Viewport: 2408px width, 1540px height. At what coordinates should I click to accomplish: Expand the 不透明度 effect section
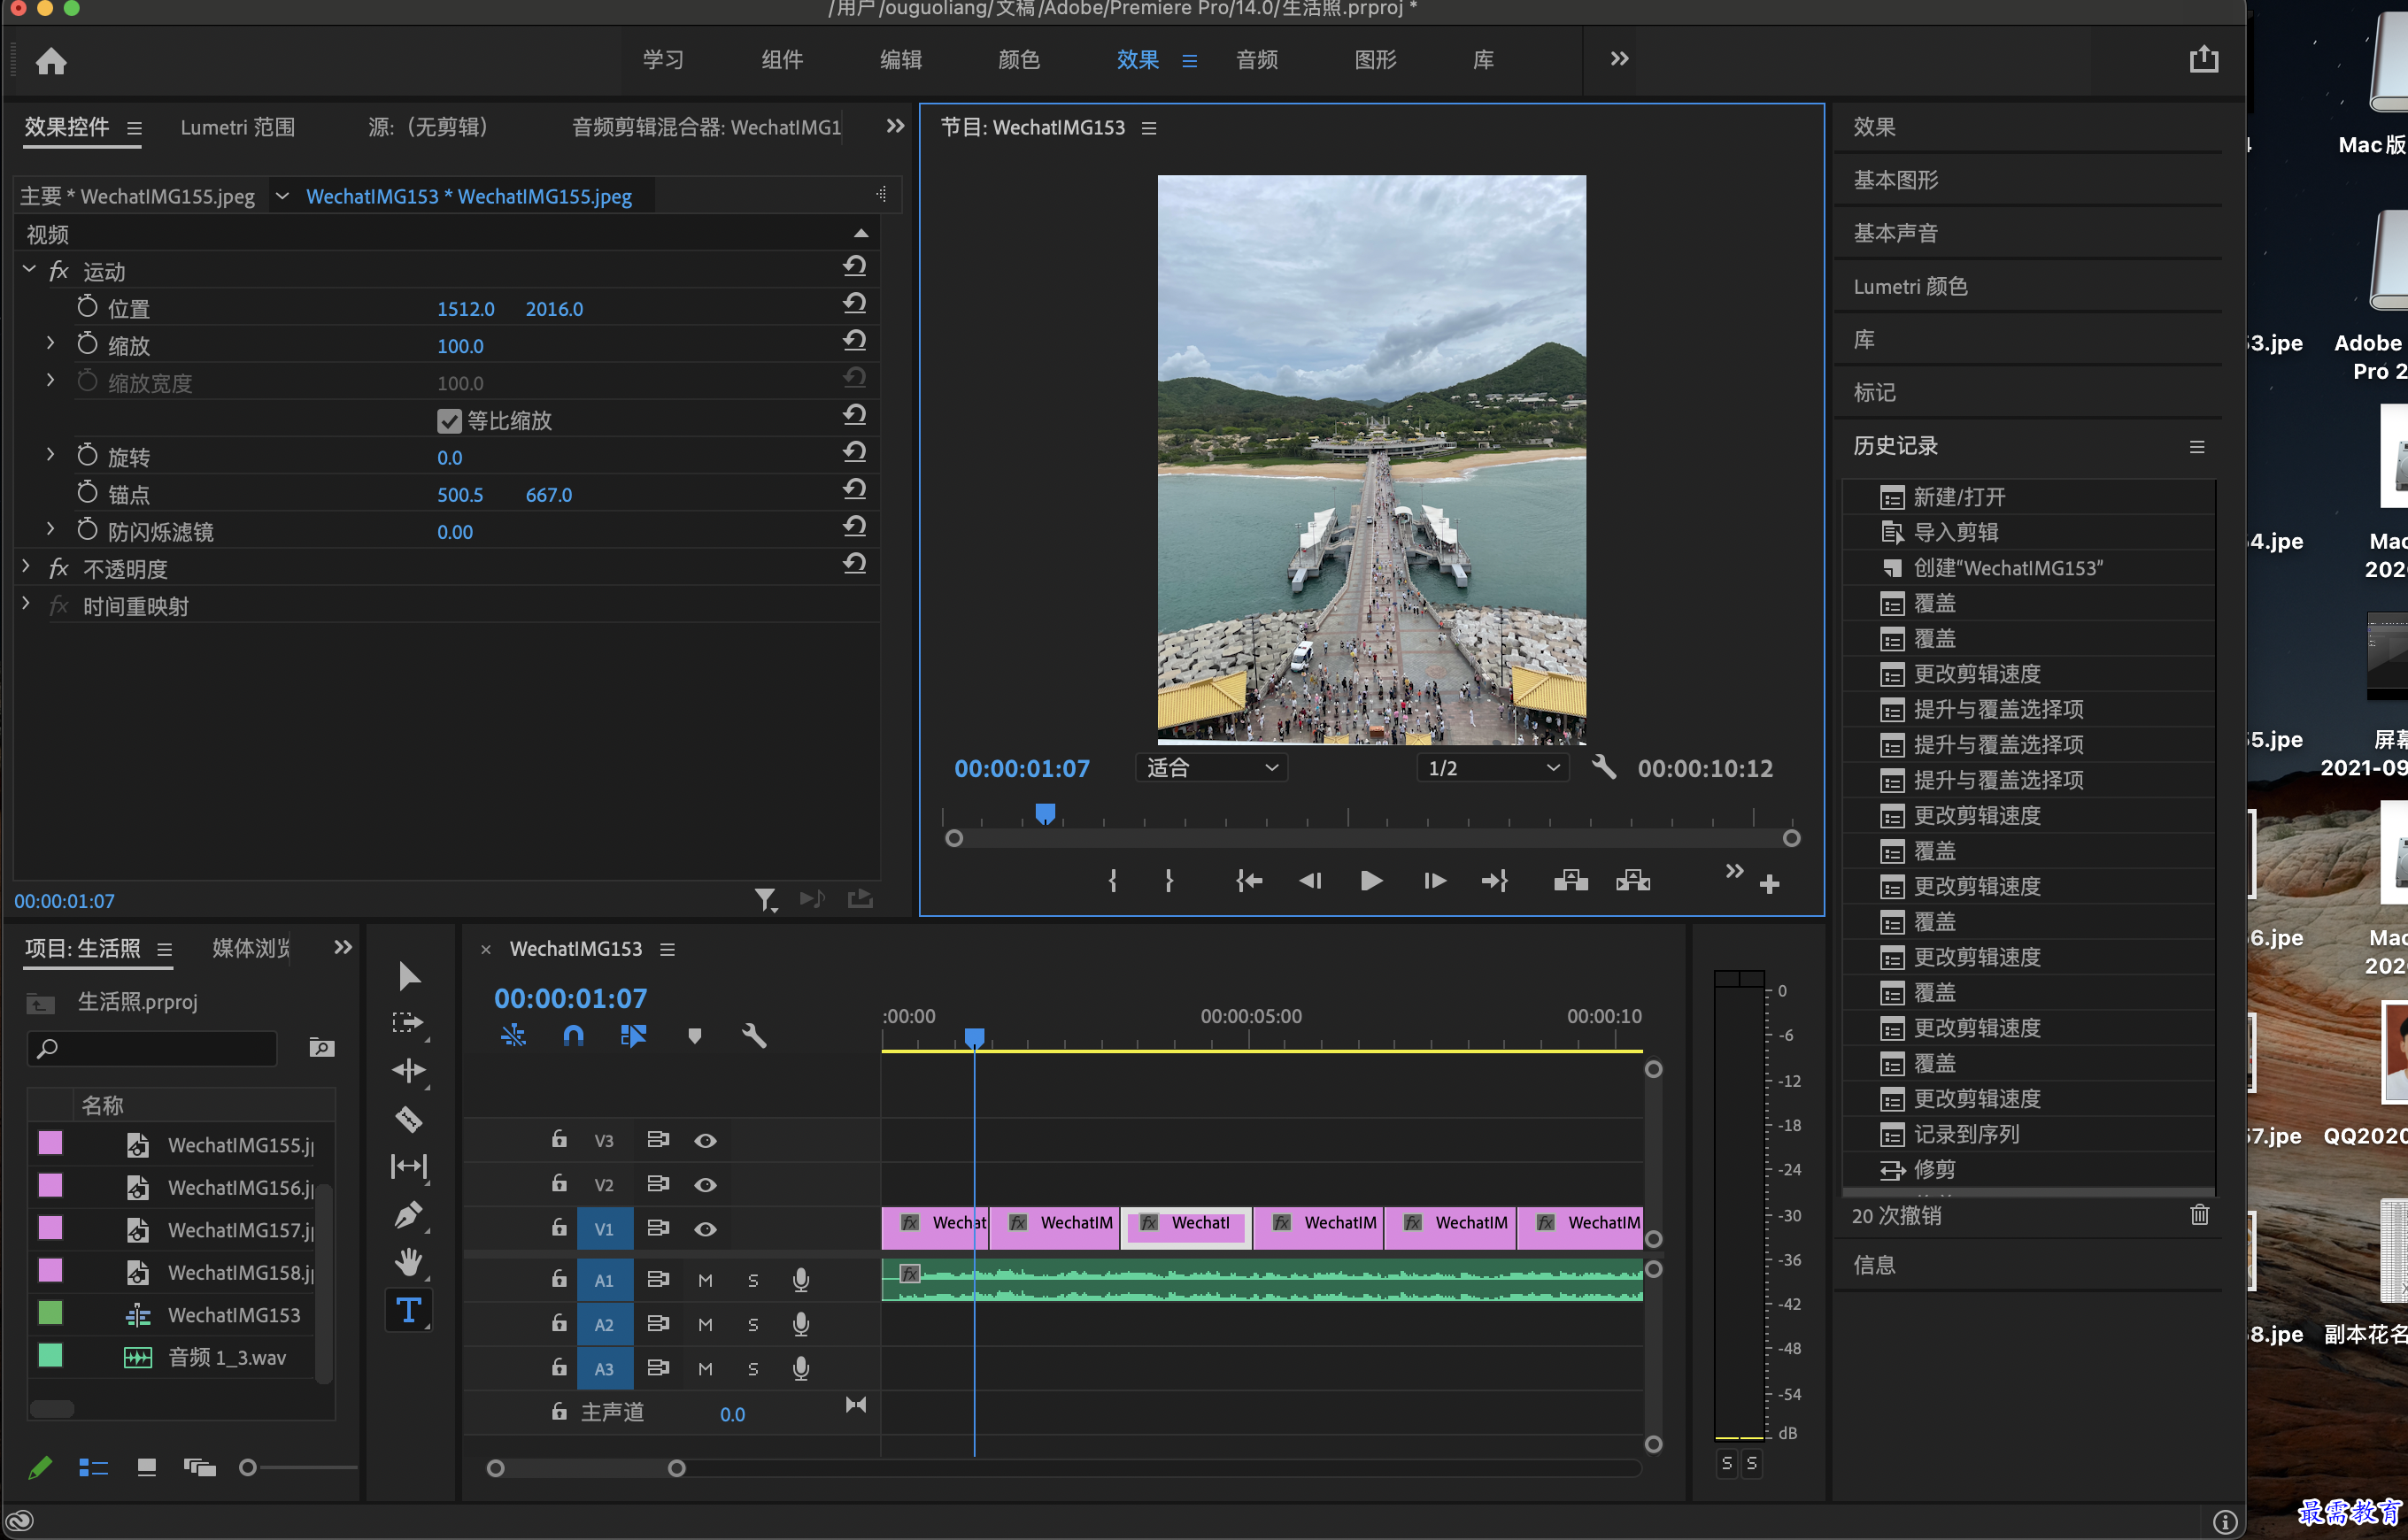click(27, 566)
